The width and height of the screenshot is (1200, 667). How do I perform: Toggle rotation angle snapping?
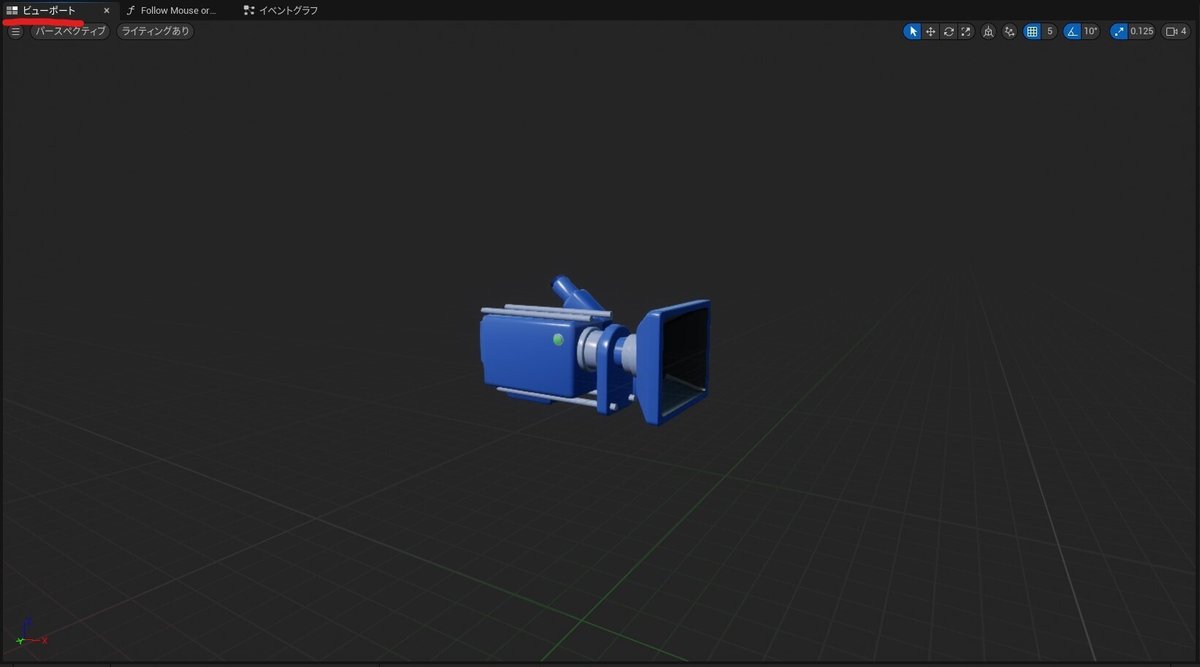(x=1072, y=31)
